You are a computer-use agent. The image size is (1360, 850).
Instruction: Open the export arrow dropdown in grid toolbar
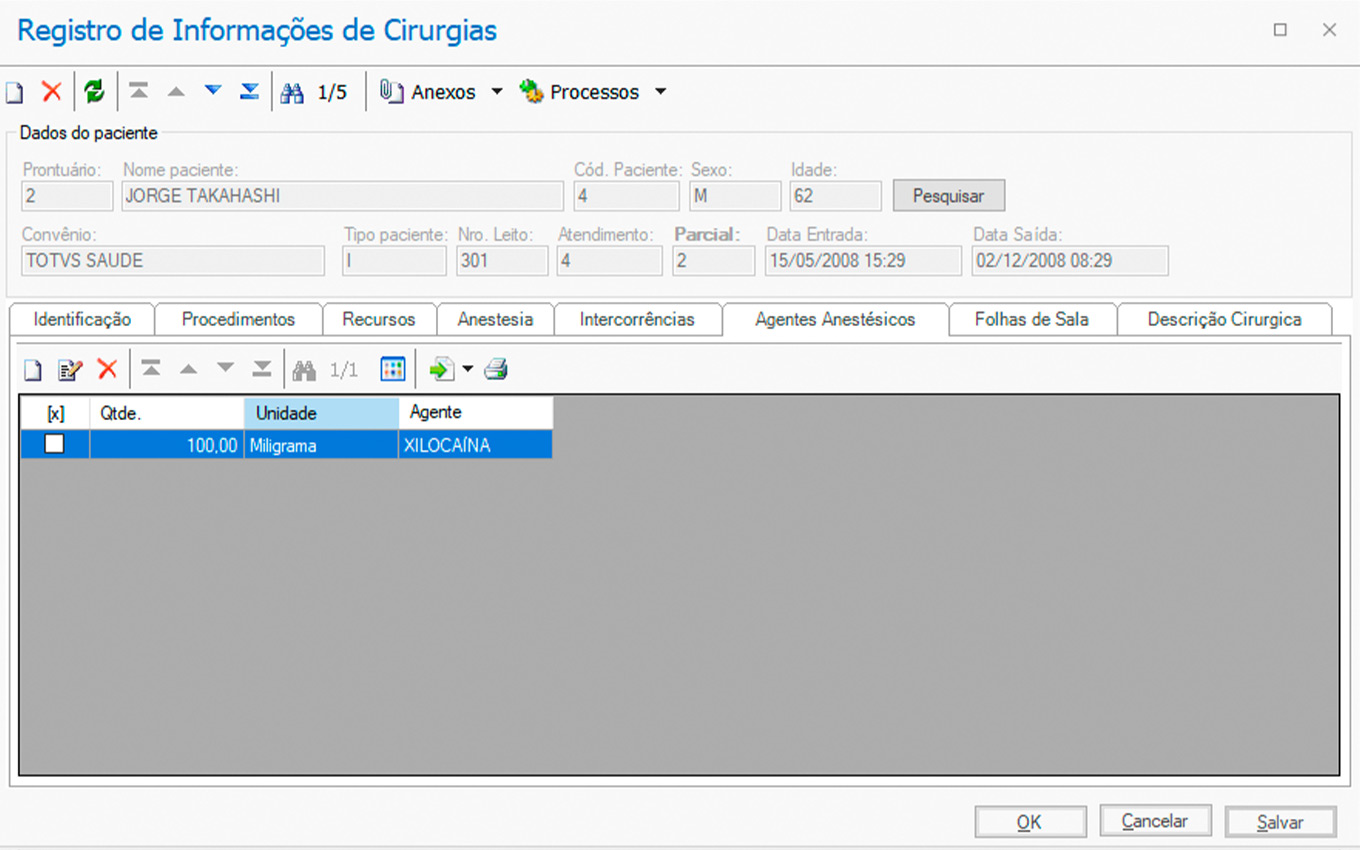(467, 370)
